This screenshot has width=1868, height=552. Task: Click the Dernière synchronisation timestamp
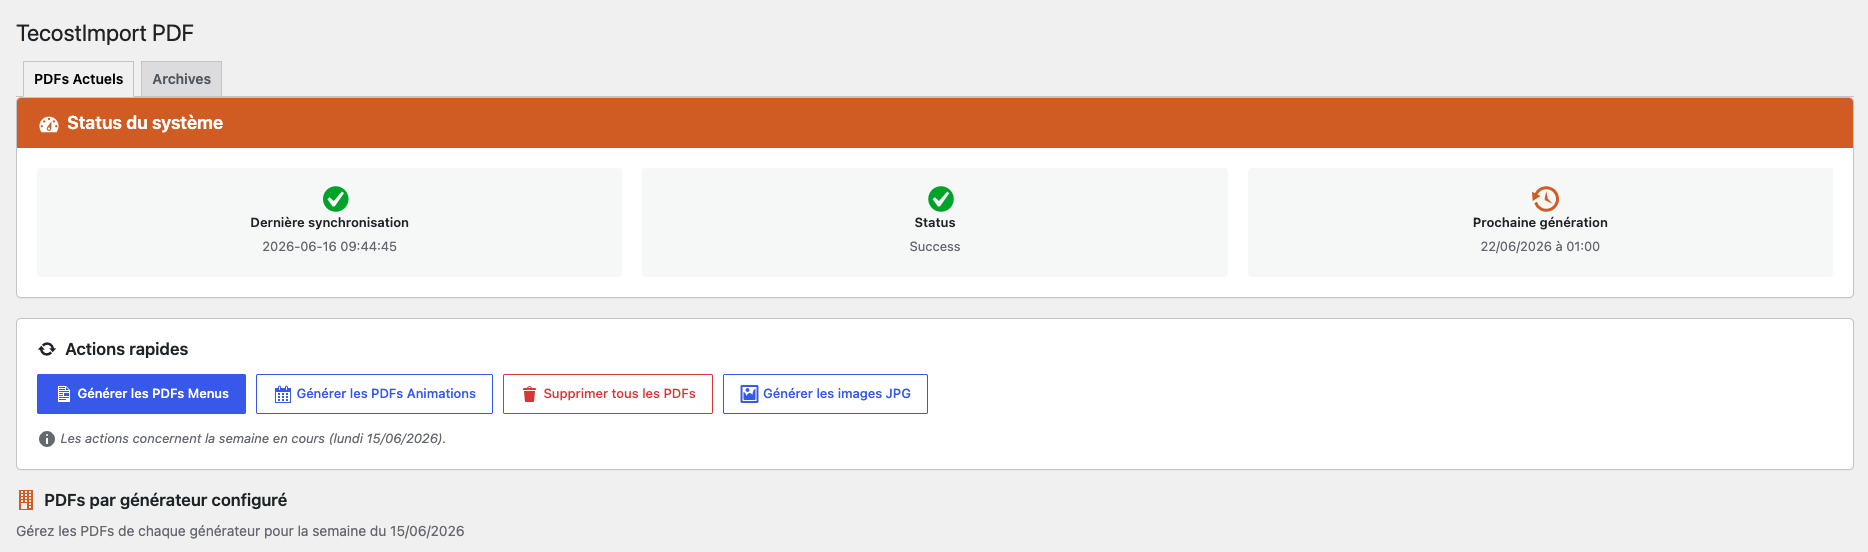(330, 247)
